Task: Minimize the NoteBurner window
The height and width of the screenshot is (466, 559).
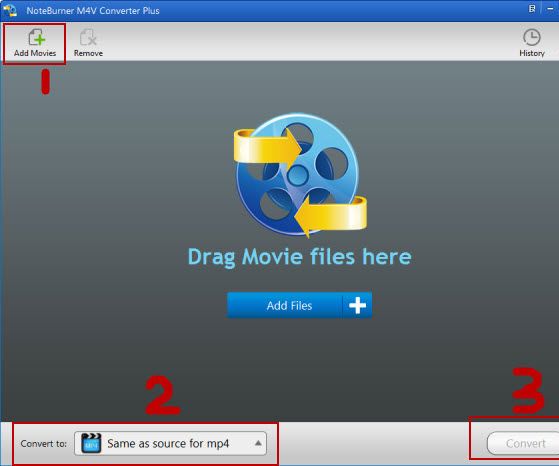Action: click(550, 9)
